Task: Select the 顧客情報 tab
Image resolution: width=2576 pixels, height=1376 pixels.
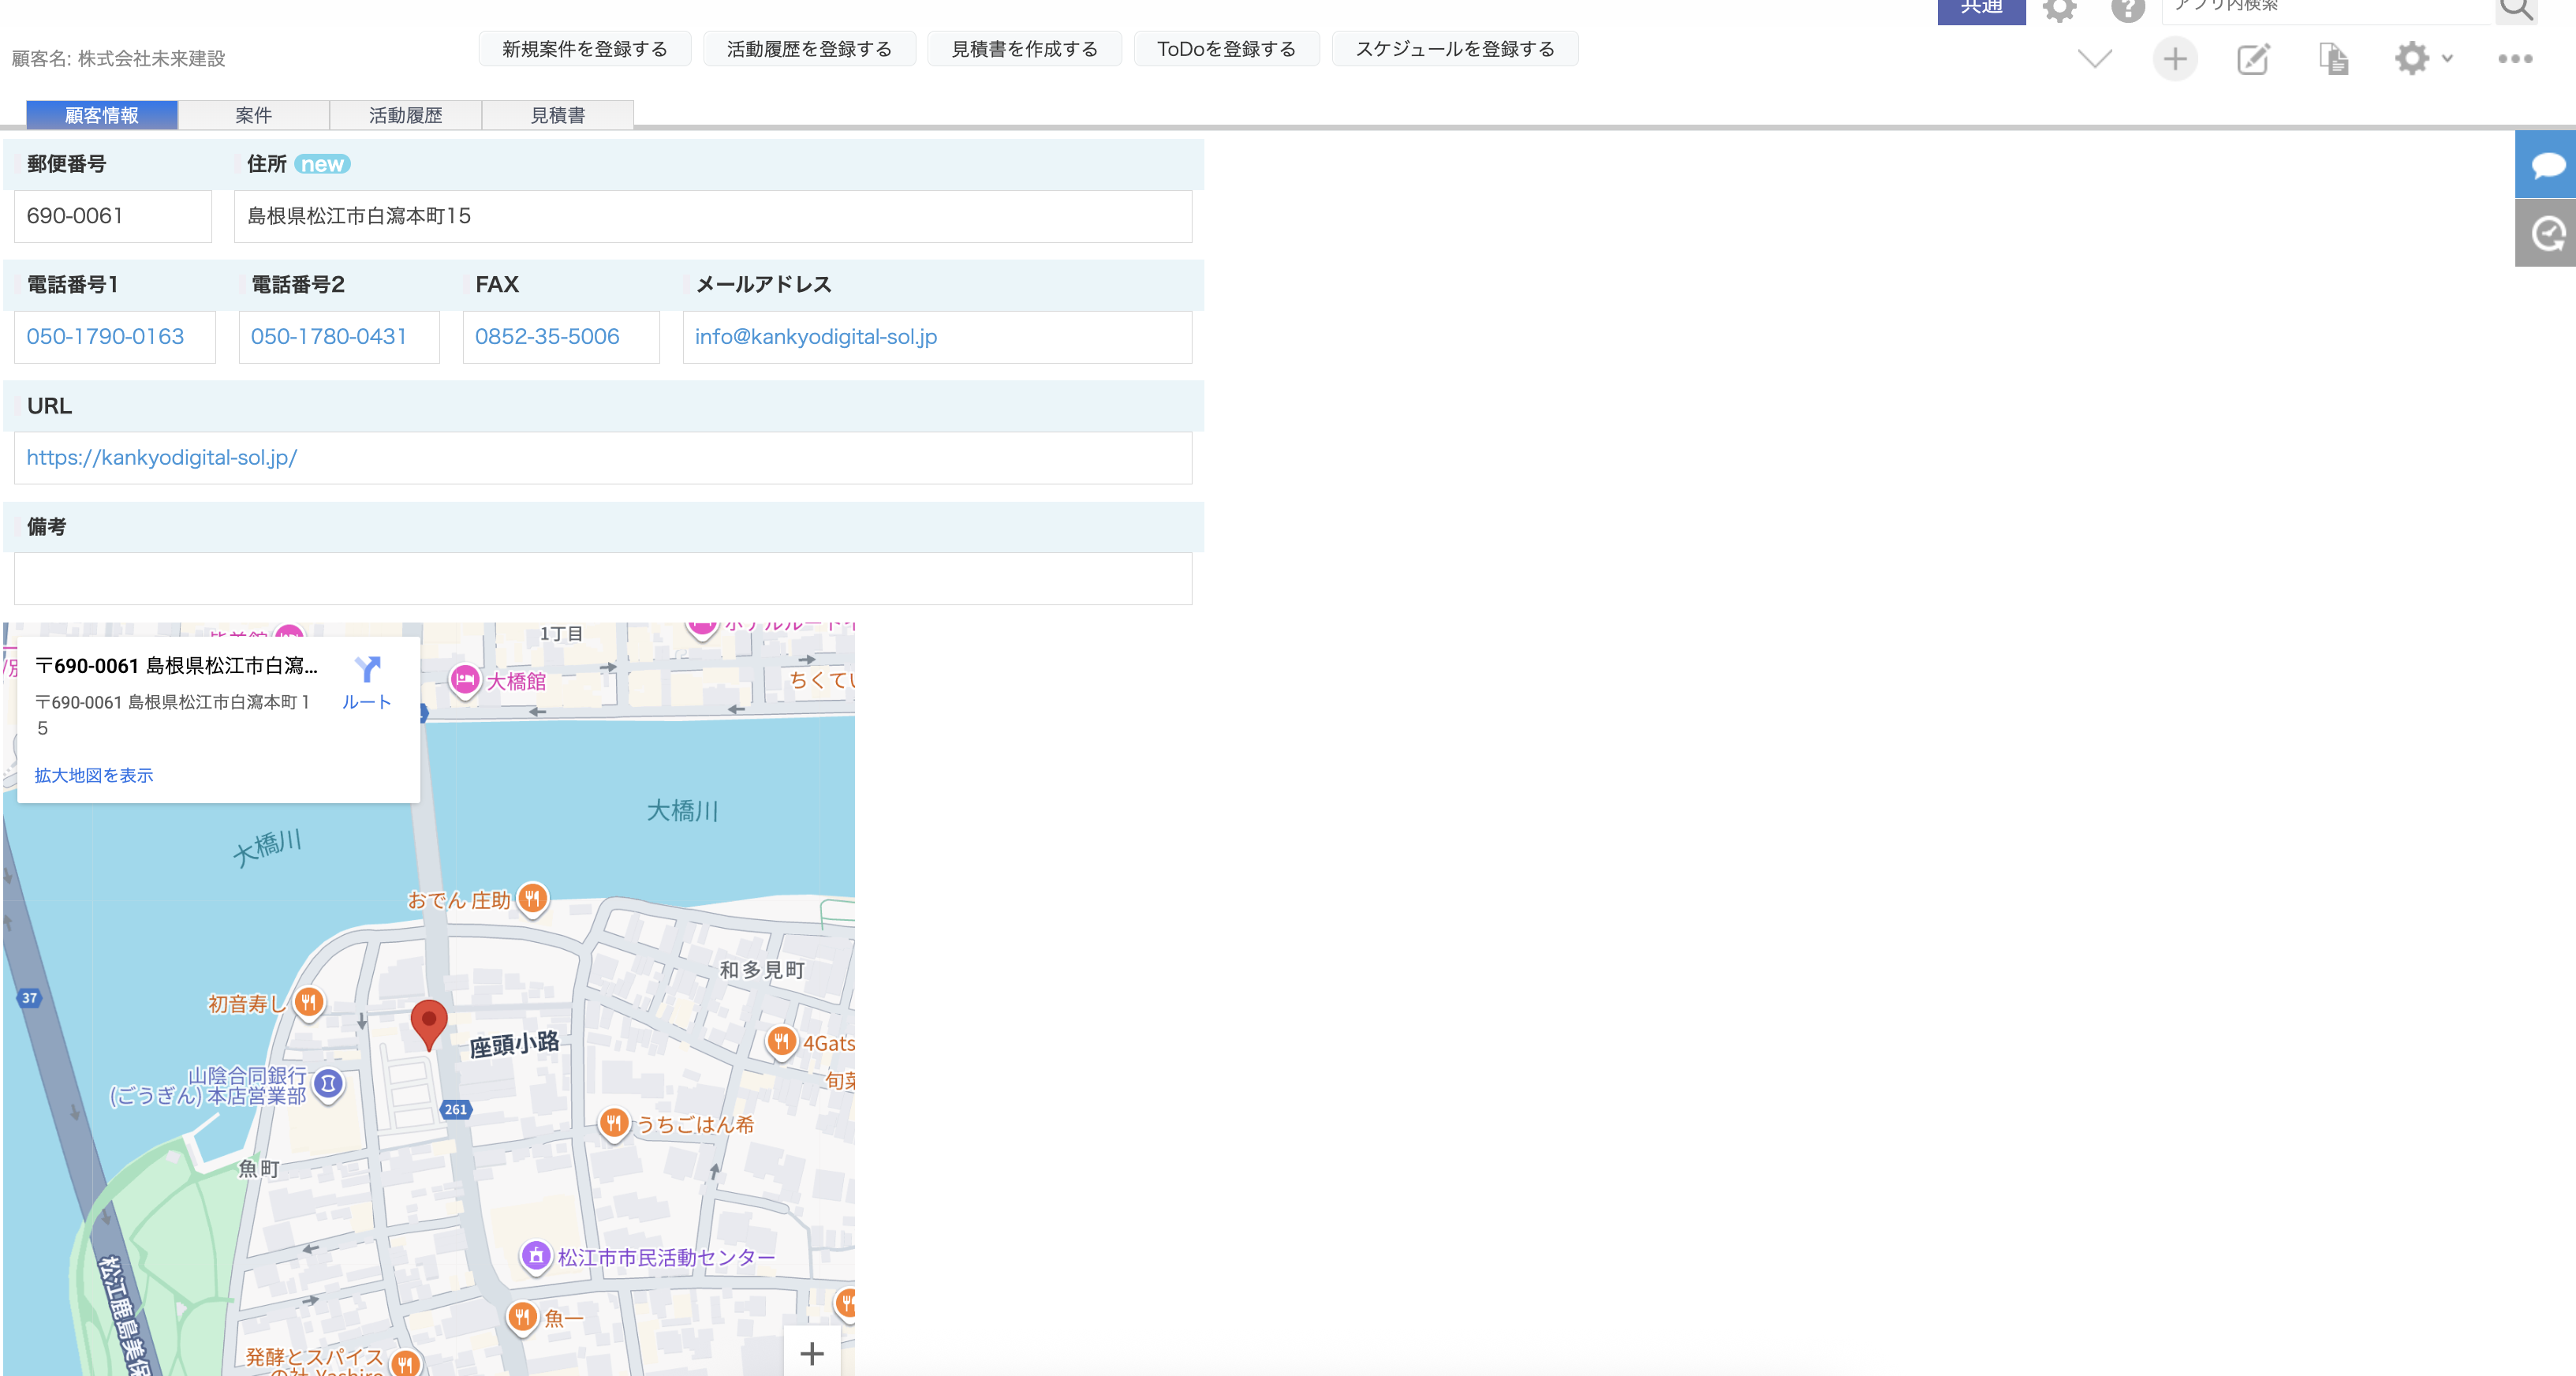Action: (102, 115)
